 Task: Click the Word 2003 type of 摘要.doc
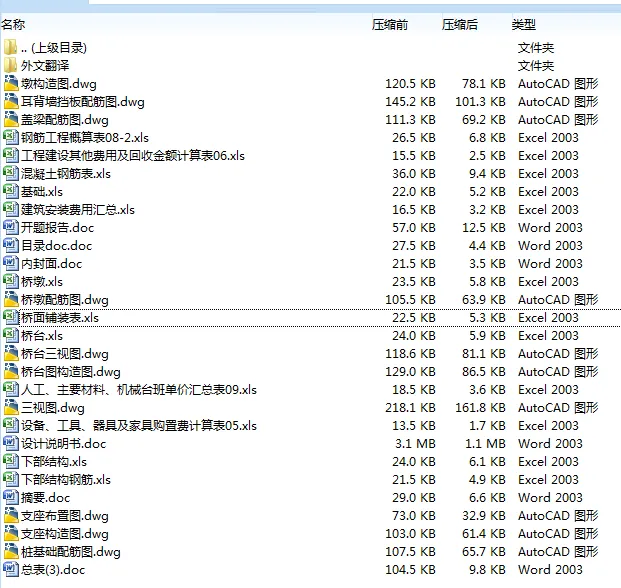[x=550, y=497]
